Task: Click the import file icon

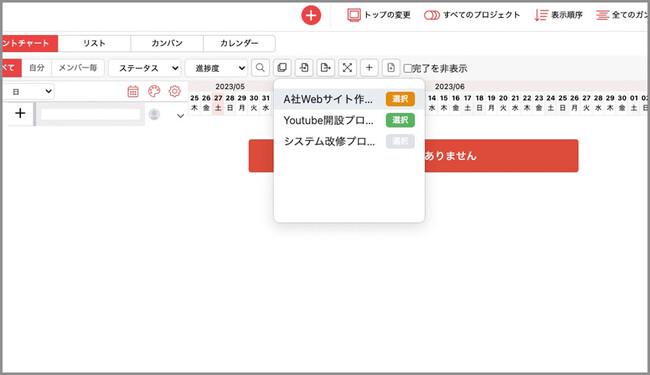Action: [x=304, y=68]
